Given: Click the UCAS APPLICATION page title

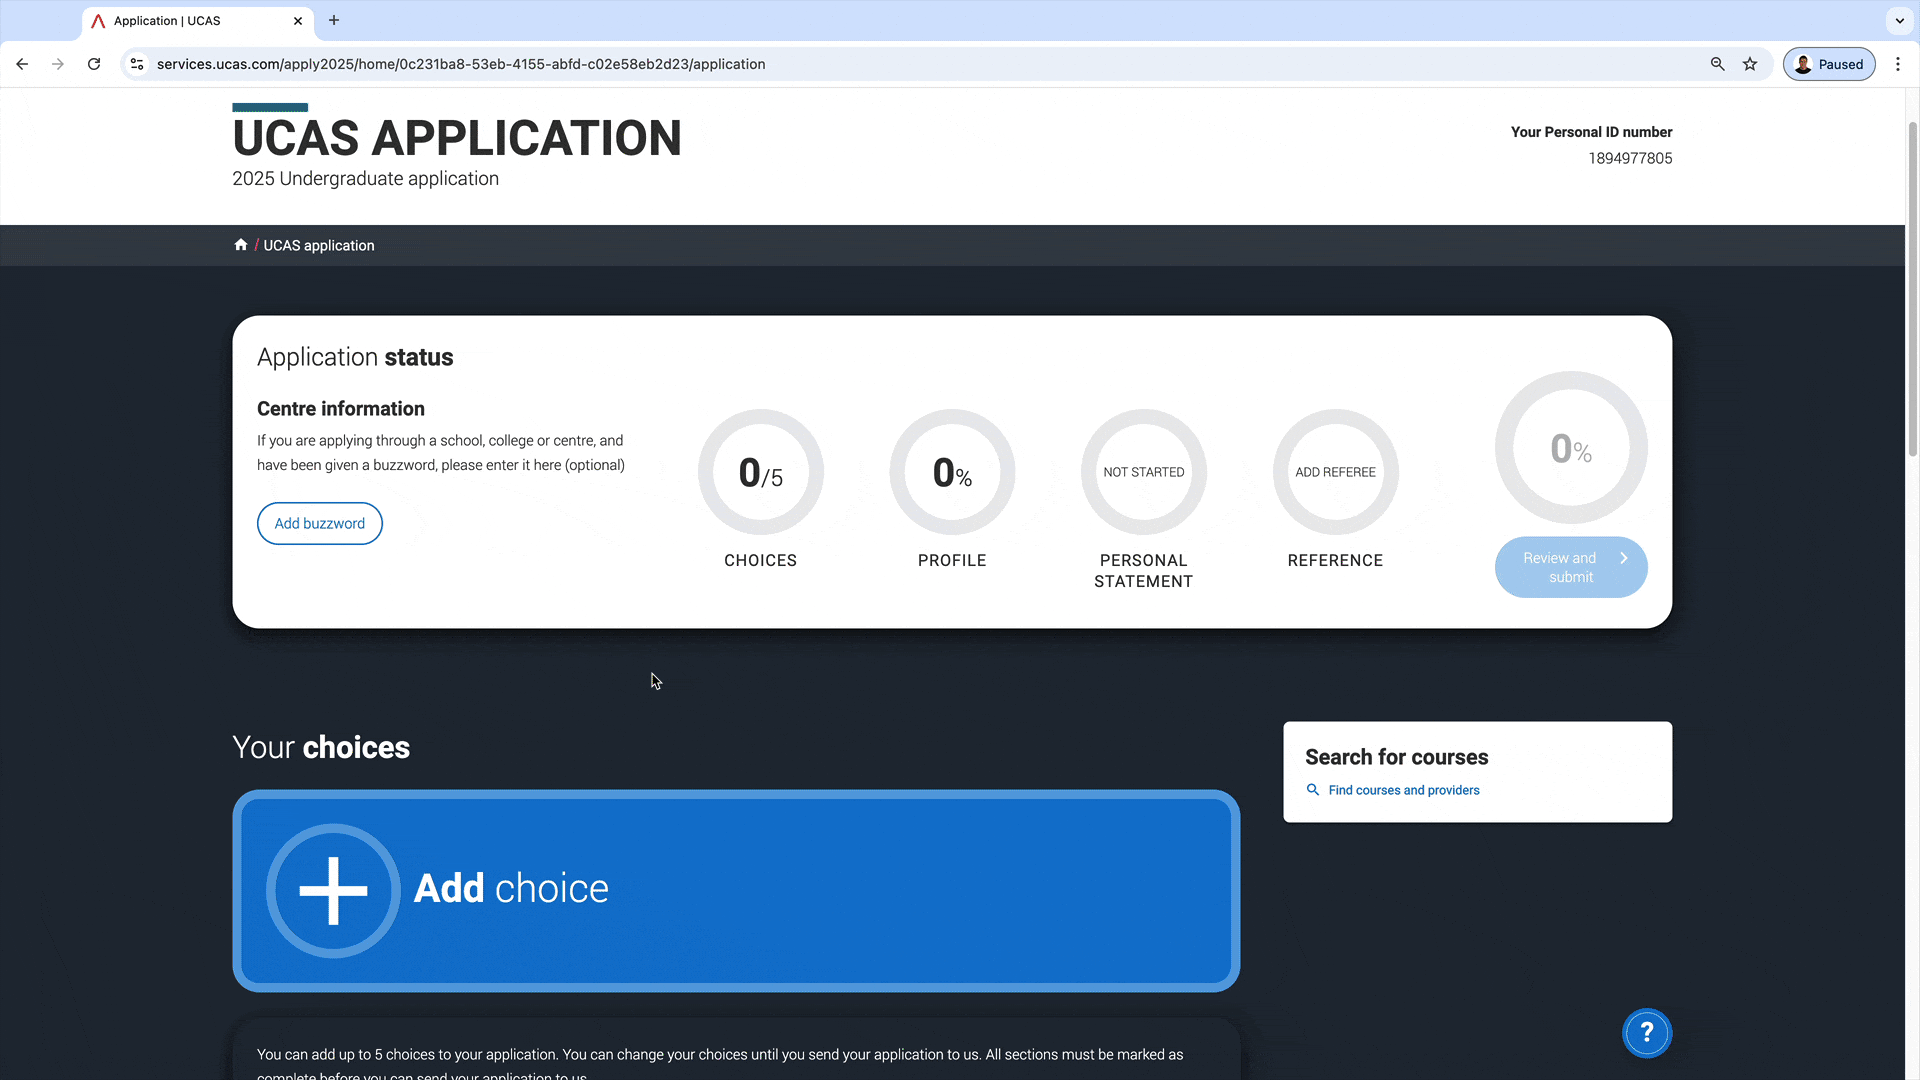Looking at the screenshot, I should point(457,138).
